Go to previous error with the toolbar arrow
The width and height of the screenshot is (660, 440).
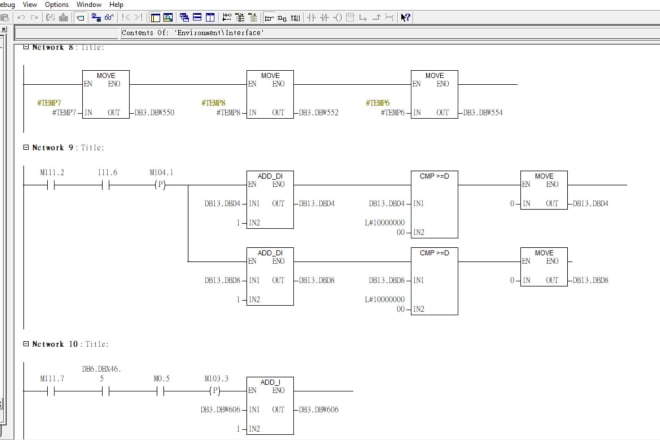(x=126, y=17)
